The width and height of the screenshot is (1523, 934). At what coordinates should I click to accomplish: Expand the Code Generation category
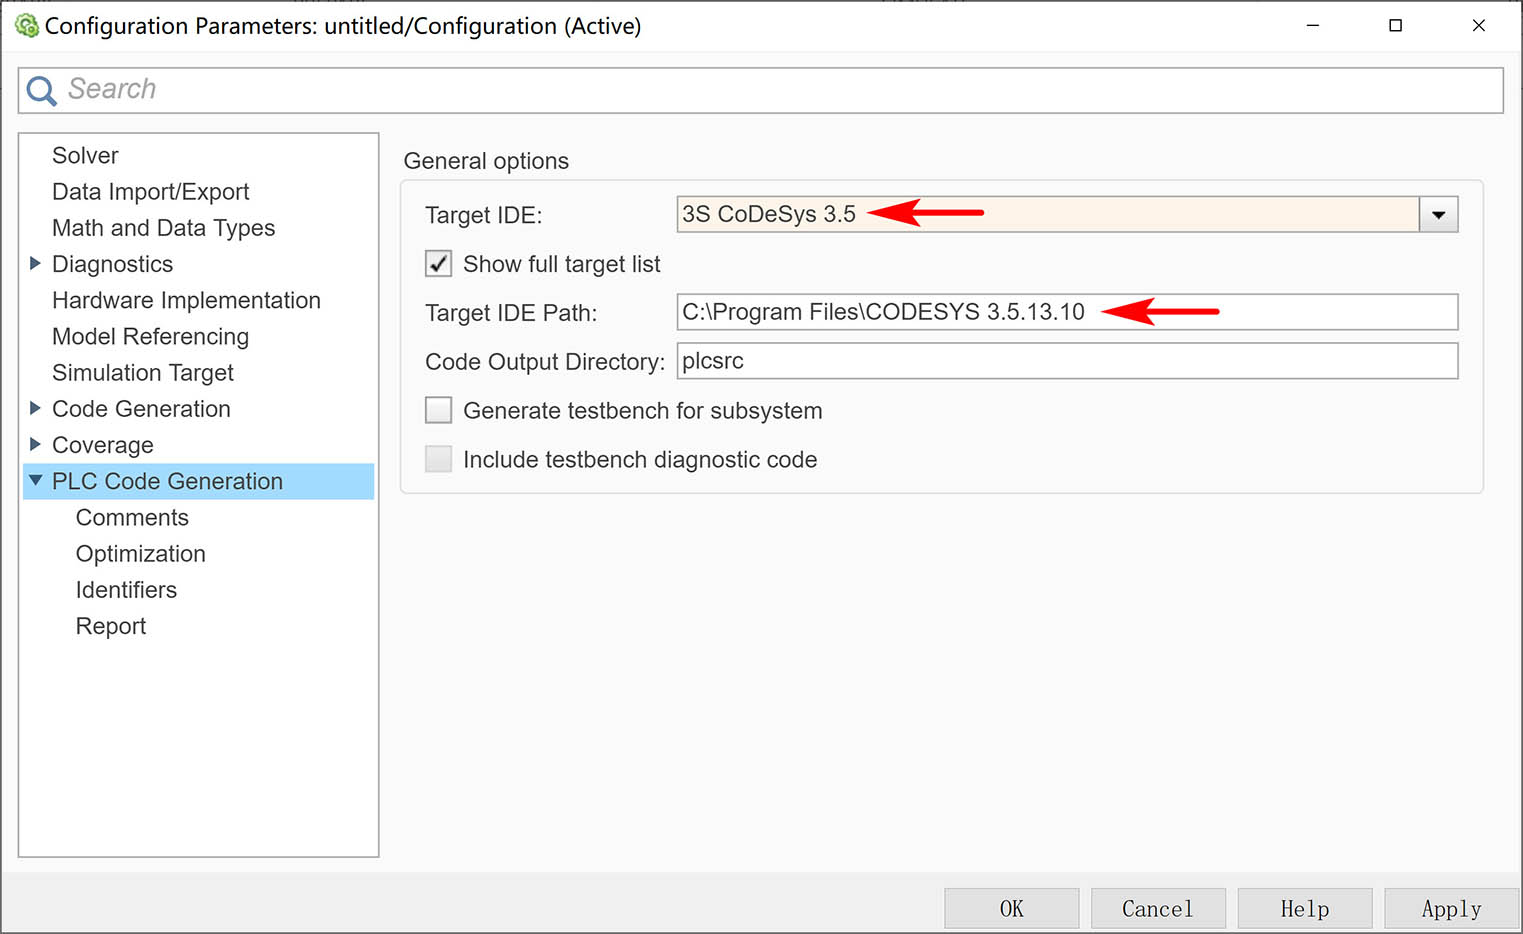(x=33, y=408)
